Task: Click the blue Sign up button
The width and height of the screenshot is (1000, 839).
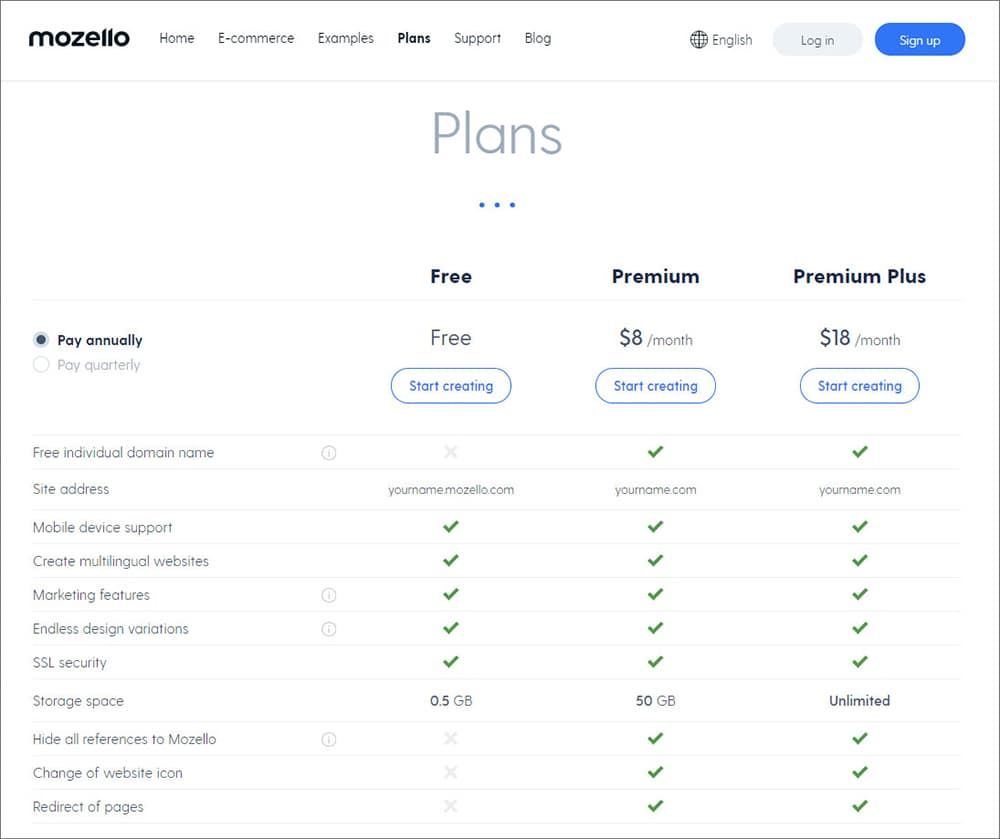Action: pos(920,40)
